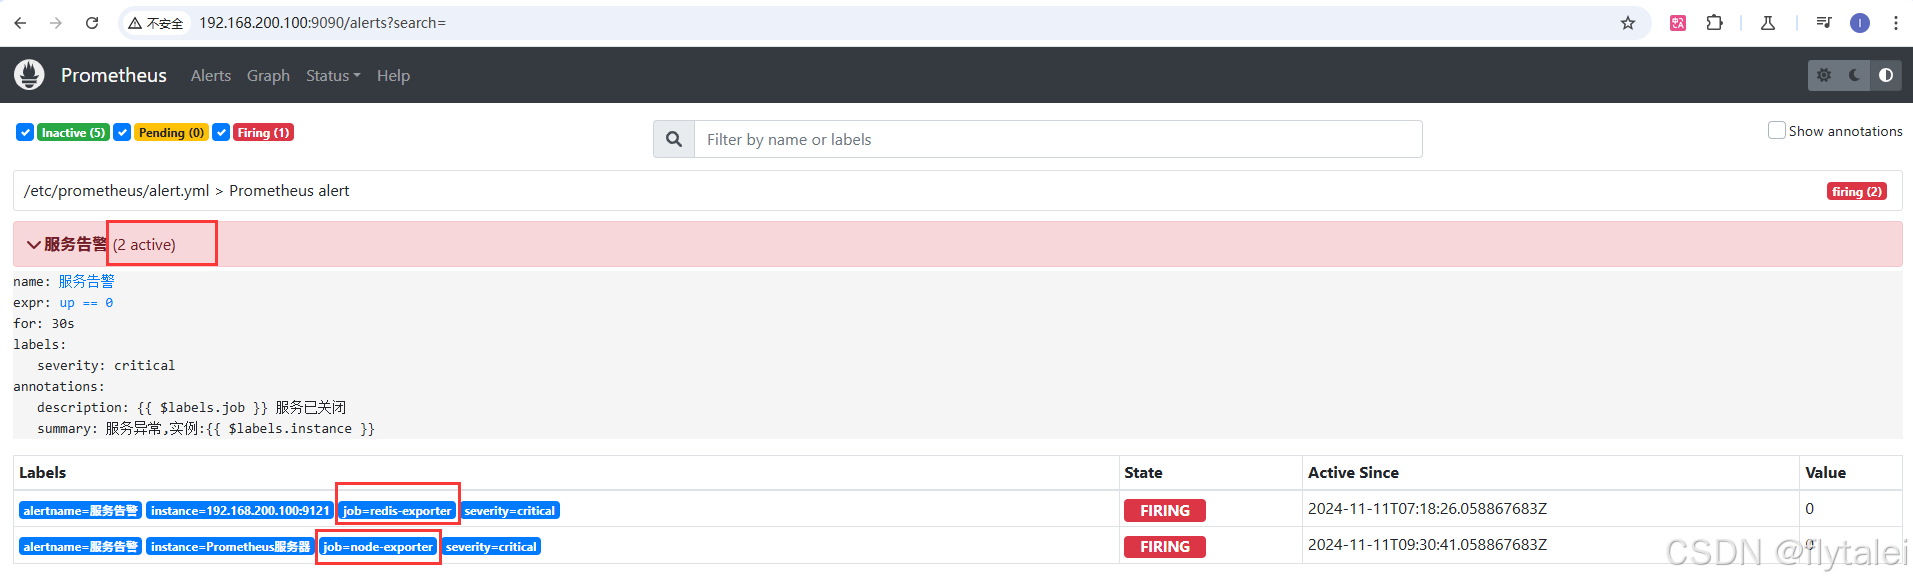Viewport: 1913px width, 584px height.
Task: Open the browser extensions puzzle icon
Action: (1714, 23)
